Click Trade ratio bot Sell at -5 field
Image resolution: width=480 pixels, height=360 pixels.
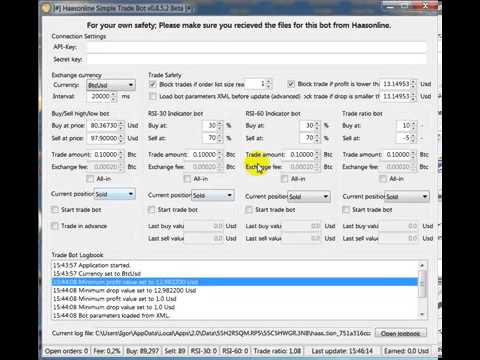click(407, 138)
